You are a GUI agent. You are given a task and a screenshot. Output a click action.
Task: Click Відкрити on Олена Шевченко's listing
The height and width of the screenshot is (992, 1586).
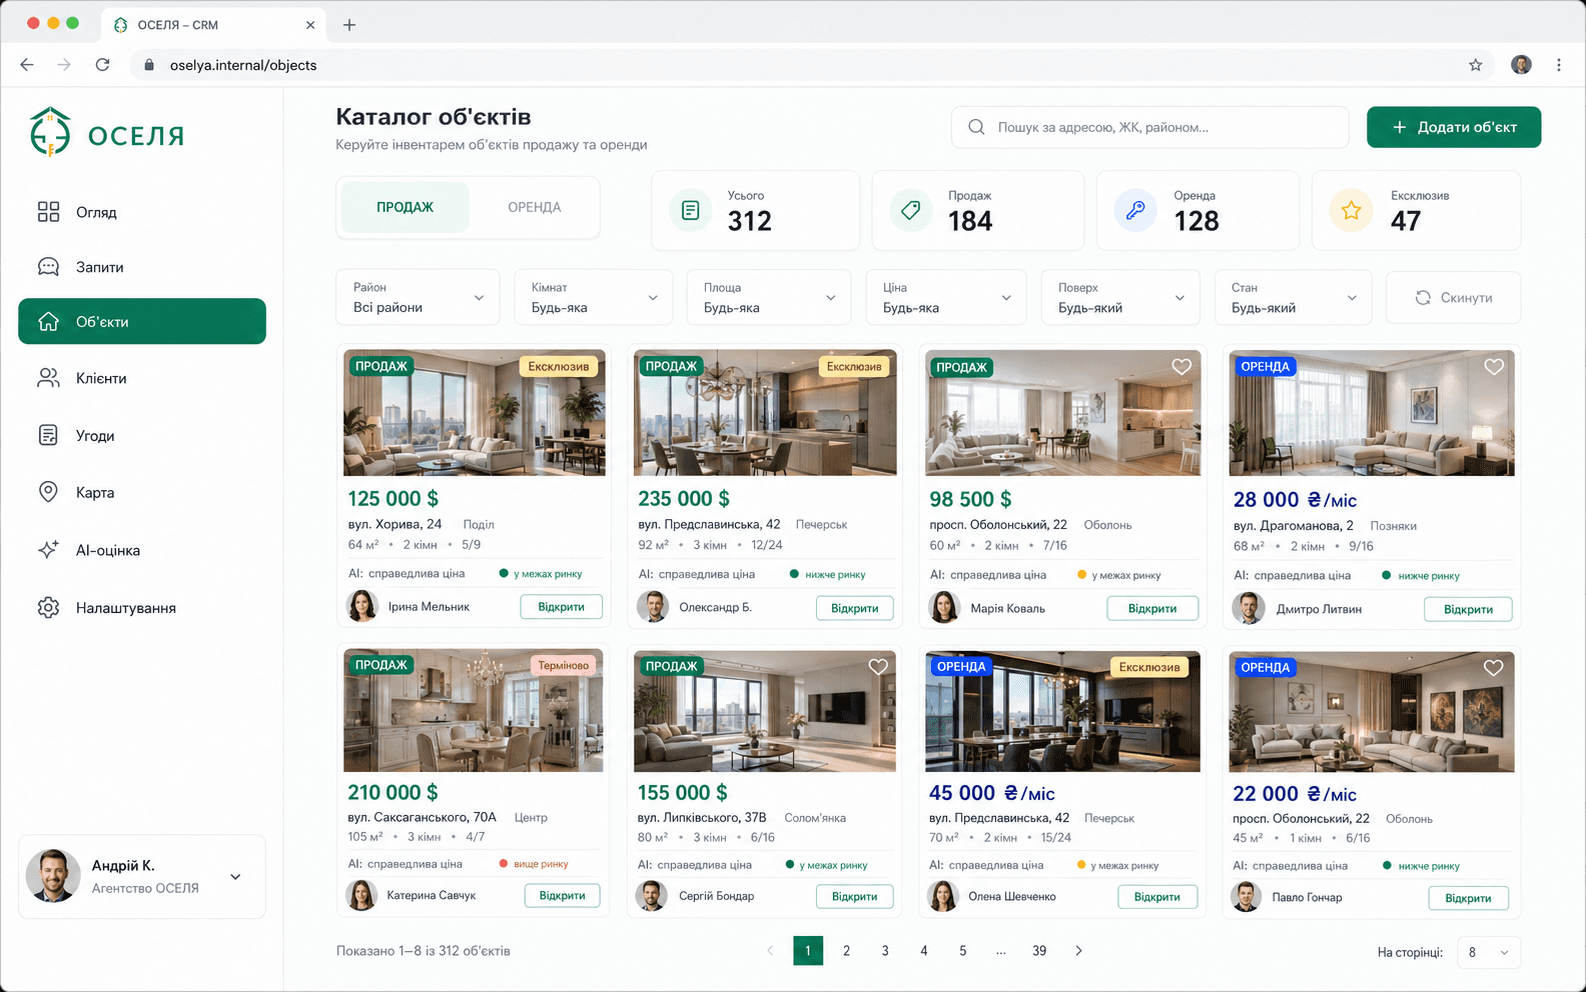pos(1157,897)
